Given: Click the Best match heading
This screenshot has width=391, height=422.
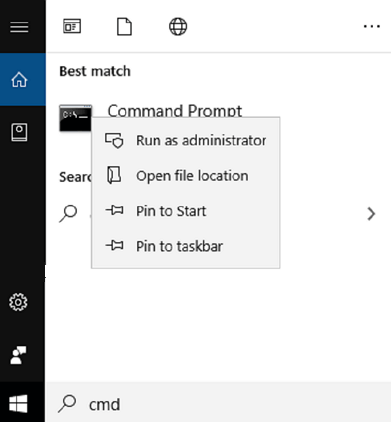Looking at the screenshot, I should click(95, 71).
